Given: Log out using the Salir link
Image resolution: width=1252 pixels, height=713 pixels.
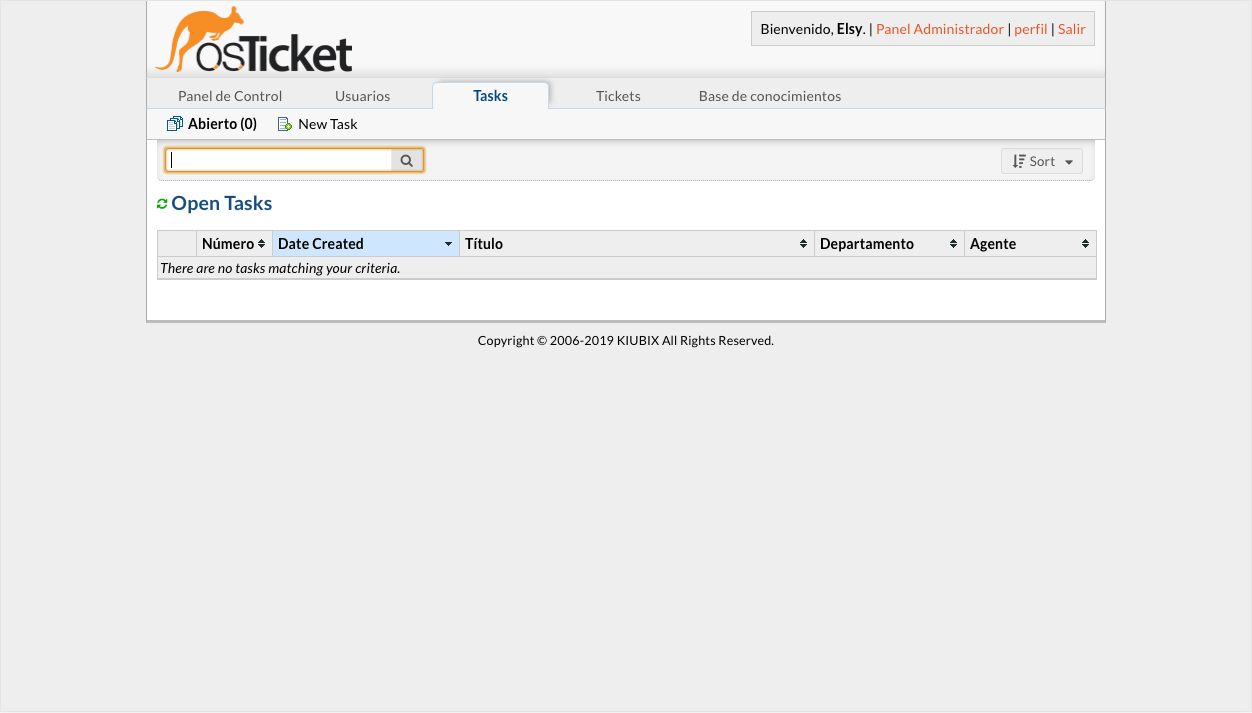Looking at the screenshot, I should (1071, 29).
